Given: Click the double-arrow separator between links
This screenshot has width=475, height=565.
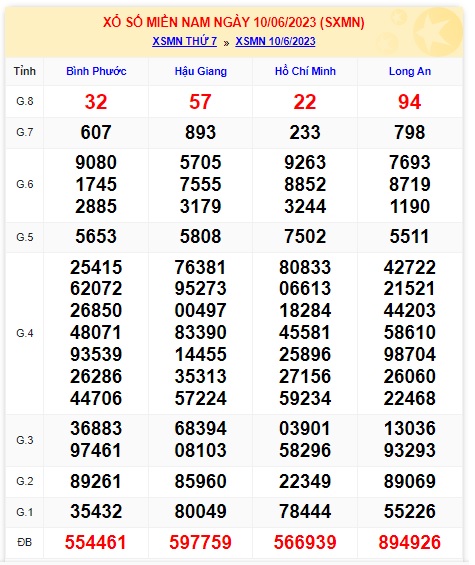Looking at the screenshot, I should coord(226,44).
